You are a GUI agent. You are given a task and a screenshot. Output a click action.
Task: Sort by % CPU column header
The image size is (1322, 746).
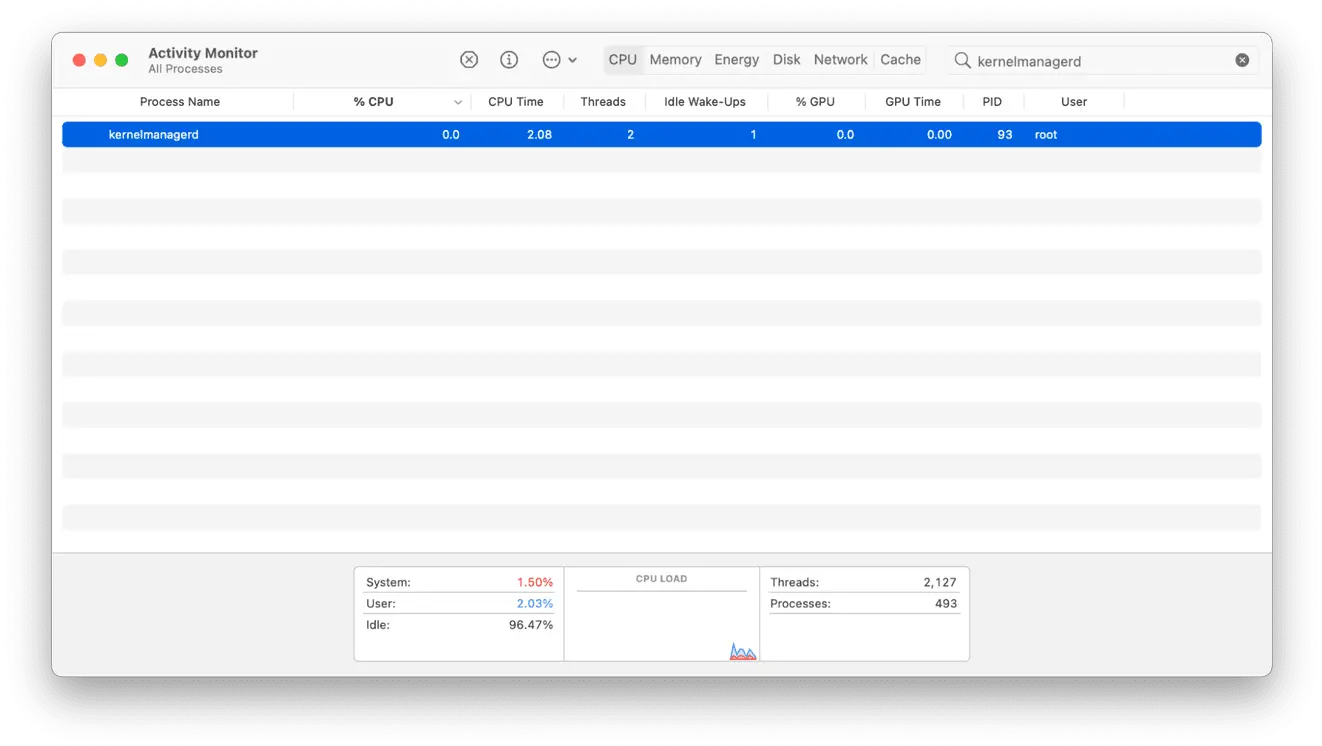373,102
